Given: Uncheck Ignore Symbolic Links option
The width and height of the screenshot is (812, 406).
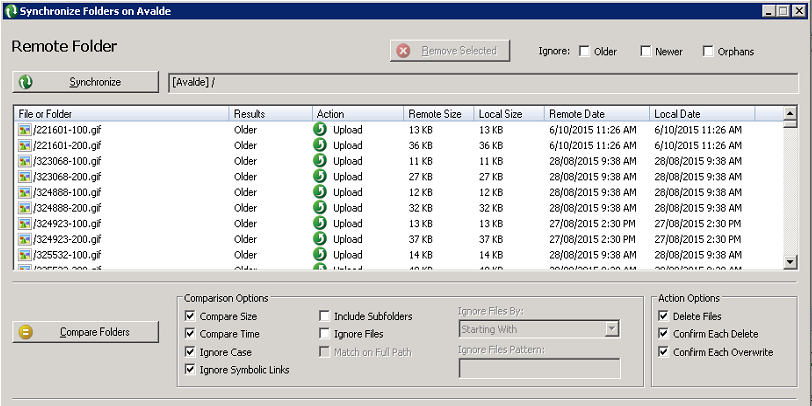Looking at the screenshot, I should tap(190, 370).
